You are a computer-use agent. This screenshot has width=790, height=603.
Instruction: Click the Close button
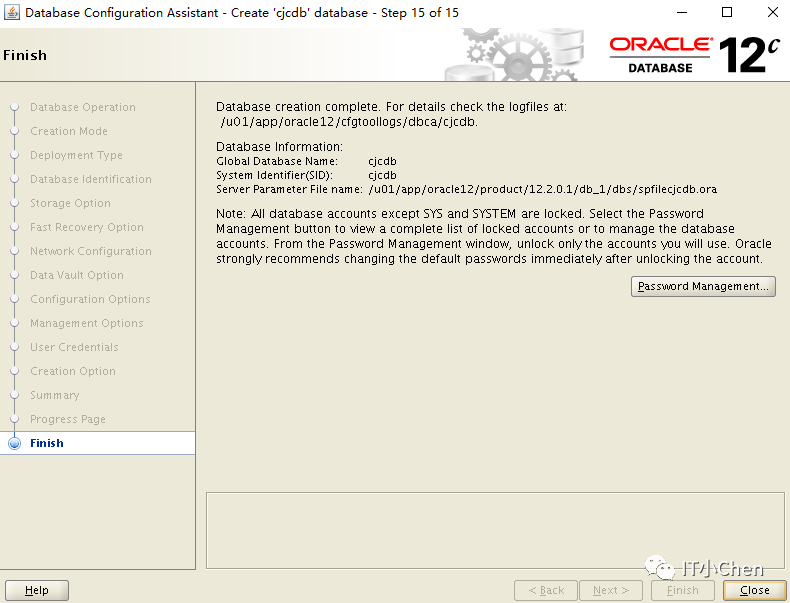[x=754, y=590]
